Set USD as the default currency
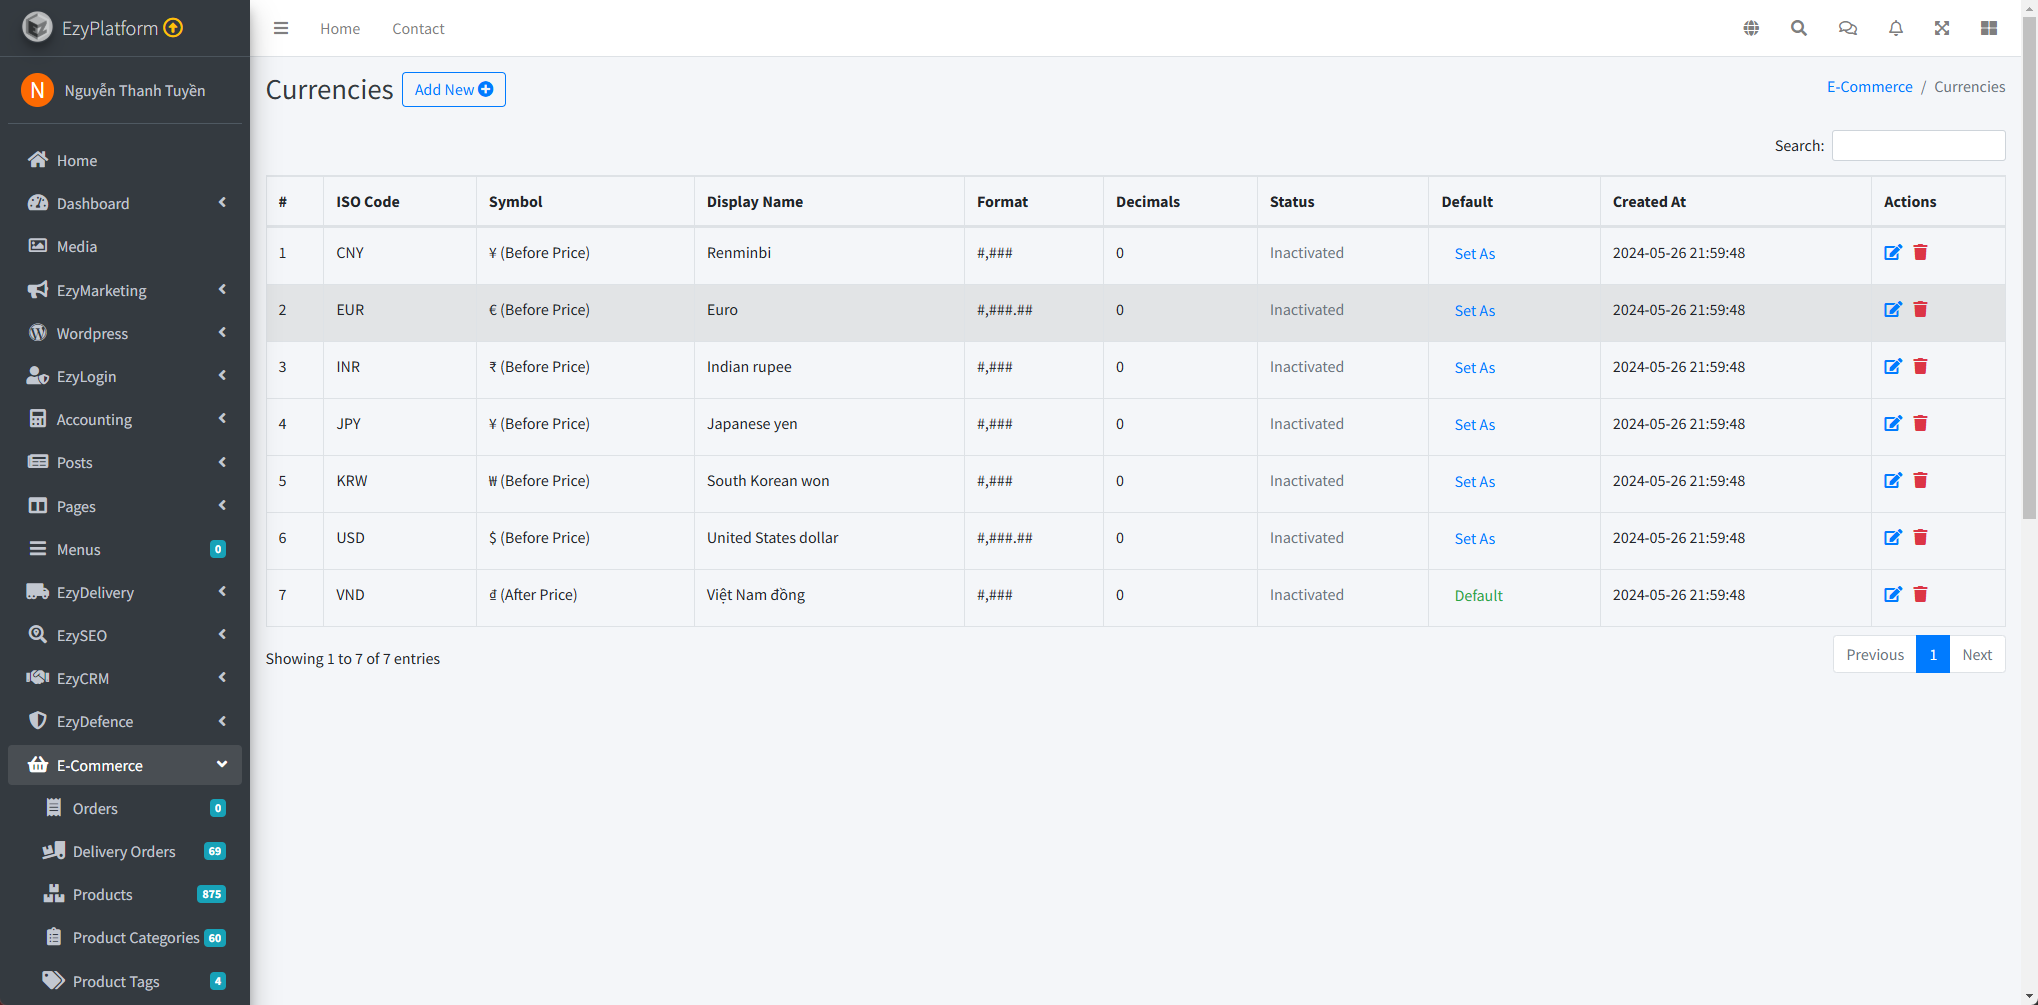The height and width of the screenshot is (1005, 2038). [x=1474, y=539]
